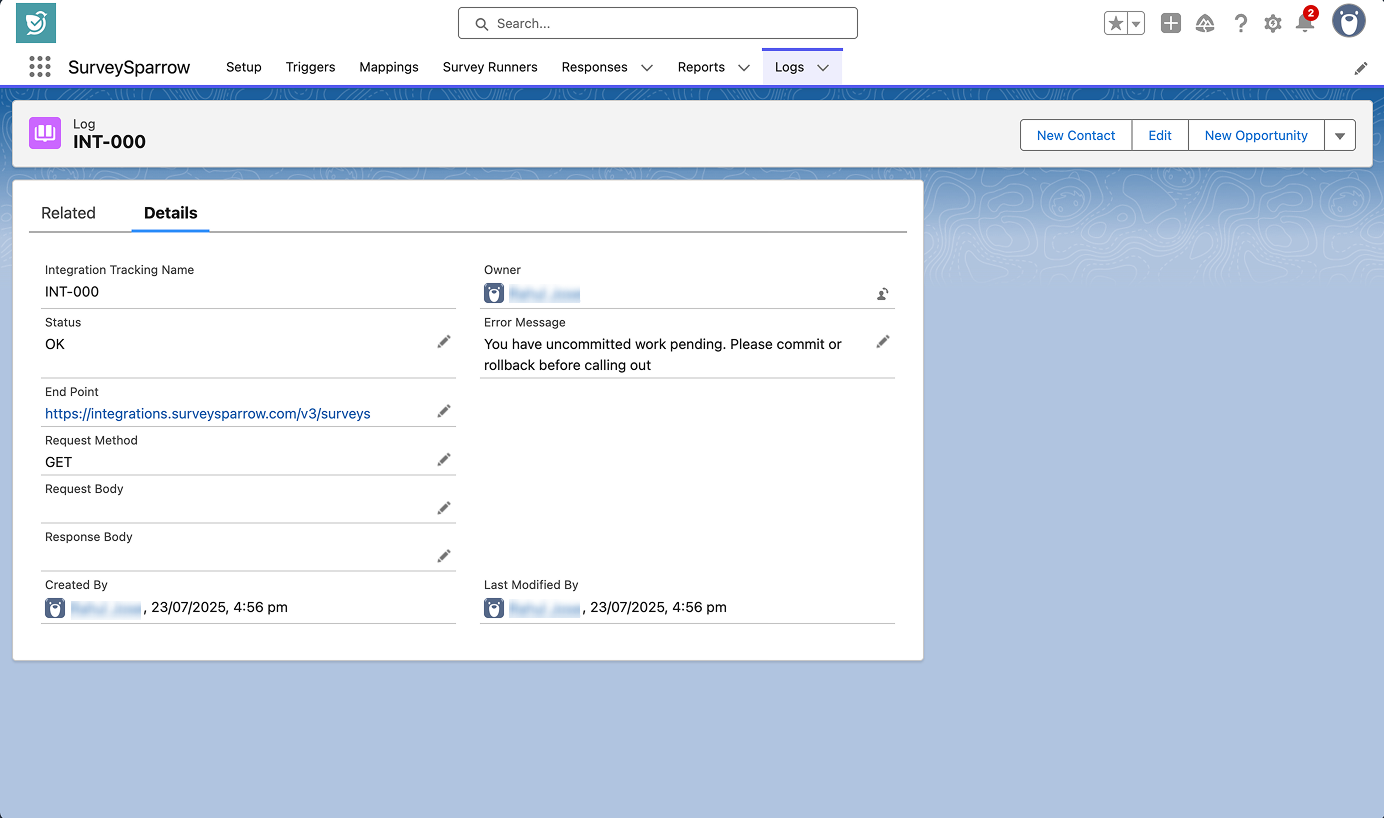Click the Global Actions plus icon
This screenshot has height=818, width=1384.
tap(1170, 24)
